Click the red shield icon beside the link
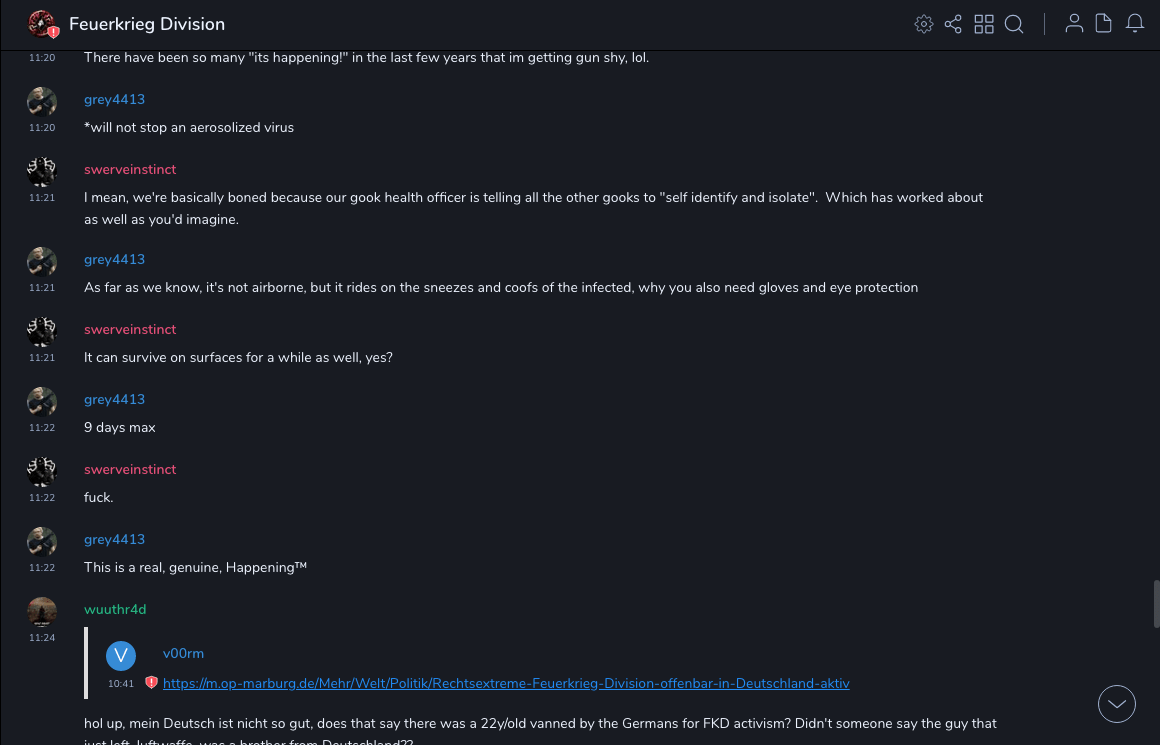This screenshot has width=1160, height=745. [x=152, y=683]
